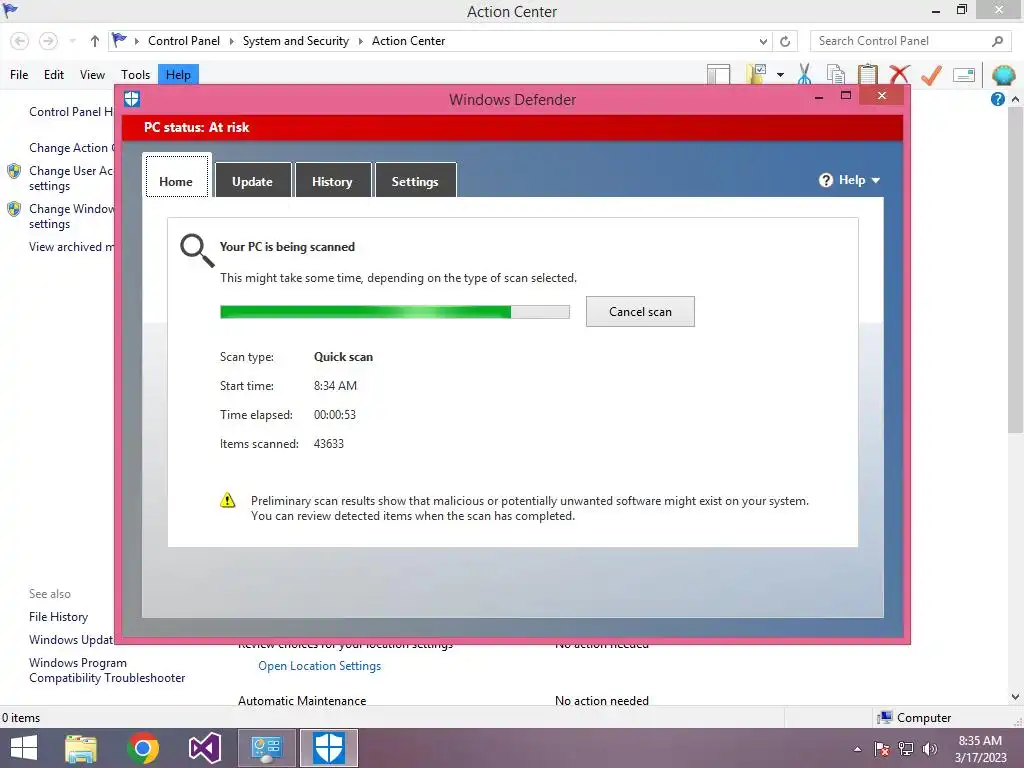This screenshot has height=768, width=1024.
Task: Click Control Panel in the breadcrumb
Action: tap(184, 41)
